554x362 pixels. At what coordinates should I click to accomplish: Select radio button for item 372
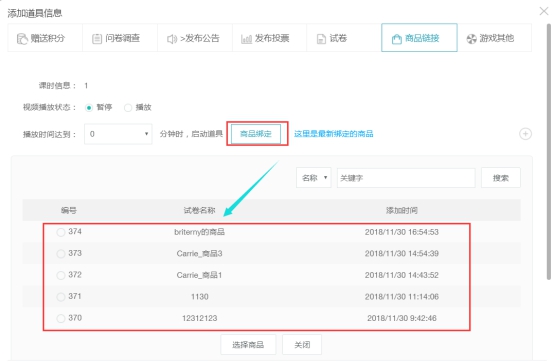(x=61, y=275)
